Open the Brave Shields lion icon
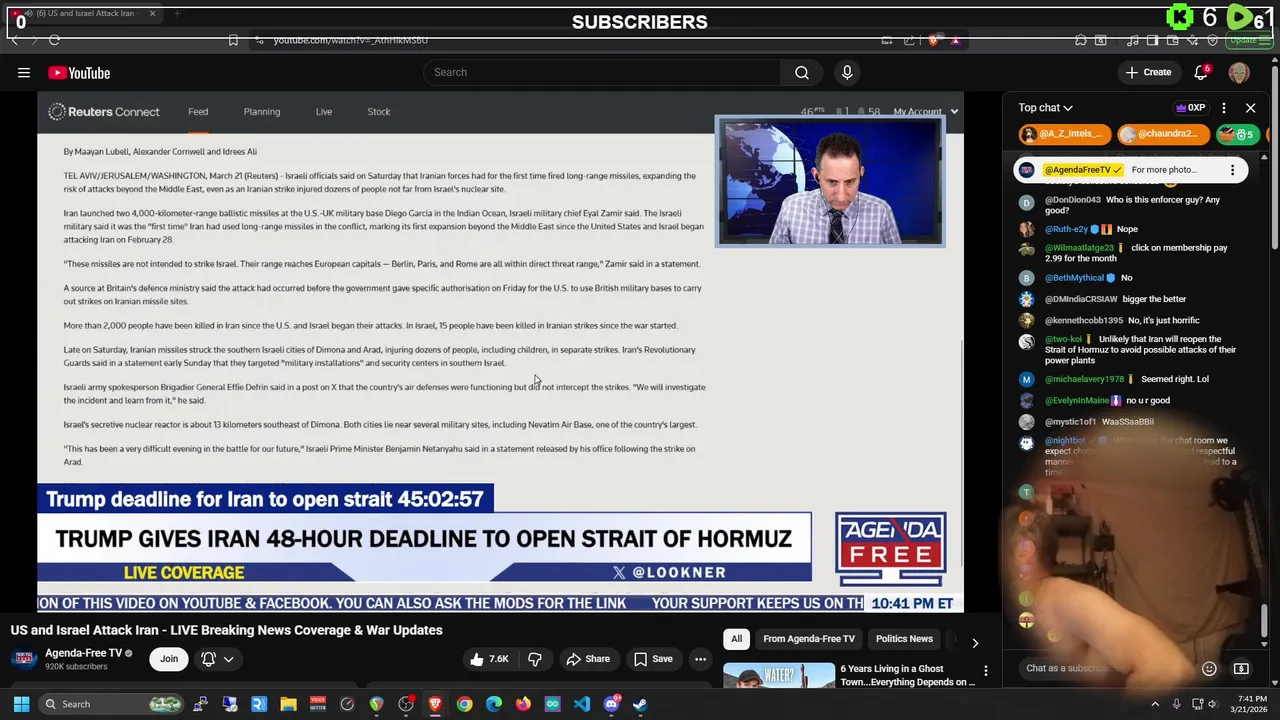The height and width of the screenshot is (720, 1280). coord(933,40)
